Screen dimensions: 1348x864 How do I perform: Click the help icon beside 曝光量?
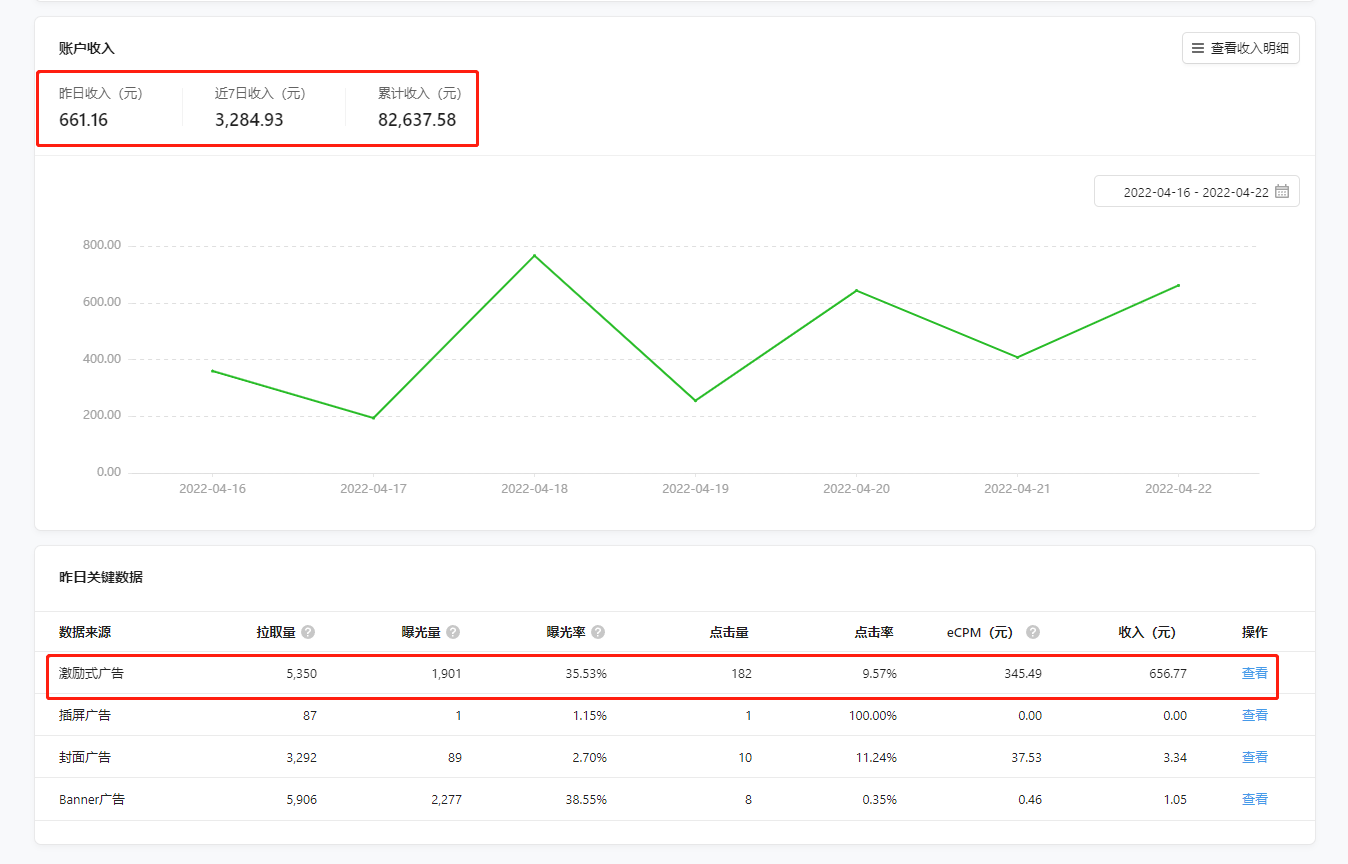(453, 632)
